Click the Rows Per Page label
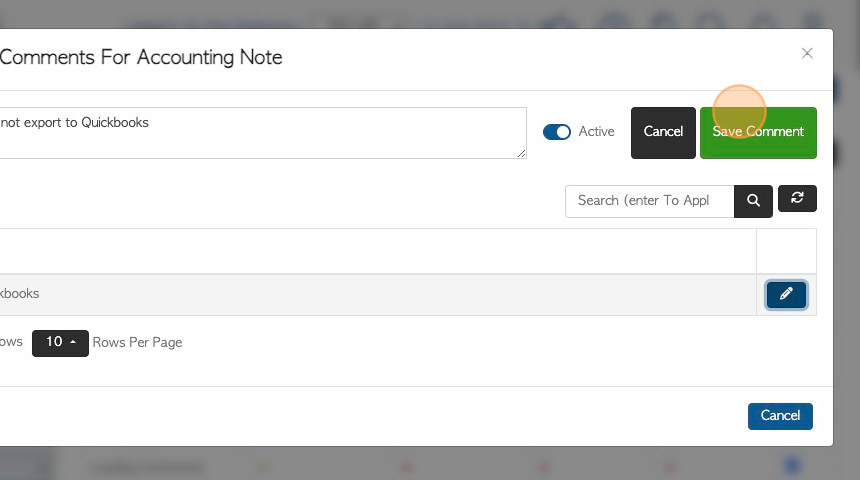The height and width of the screenshot is (480, 860). coord(137,343)
